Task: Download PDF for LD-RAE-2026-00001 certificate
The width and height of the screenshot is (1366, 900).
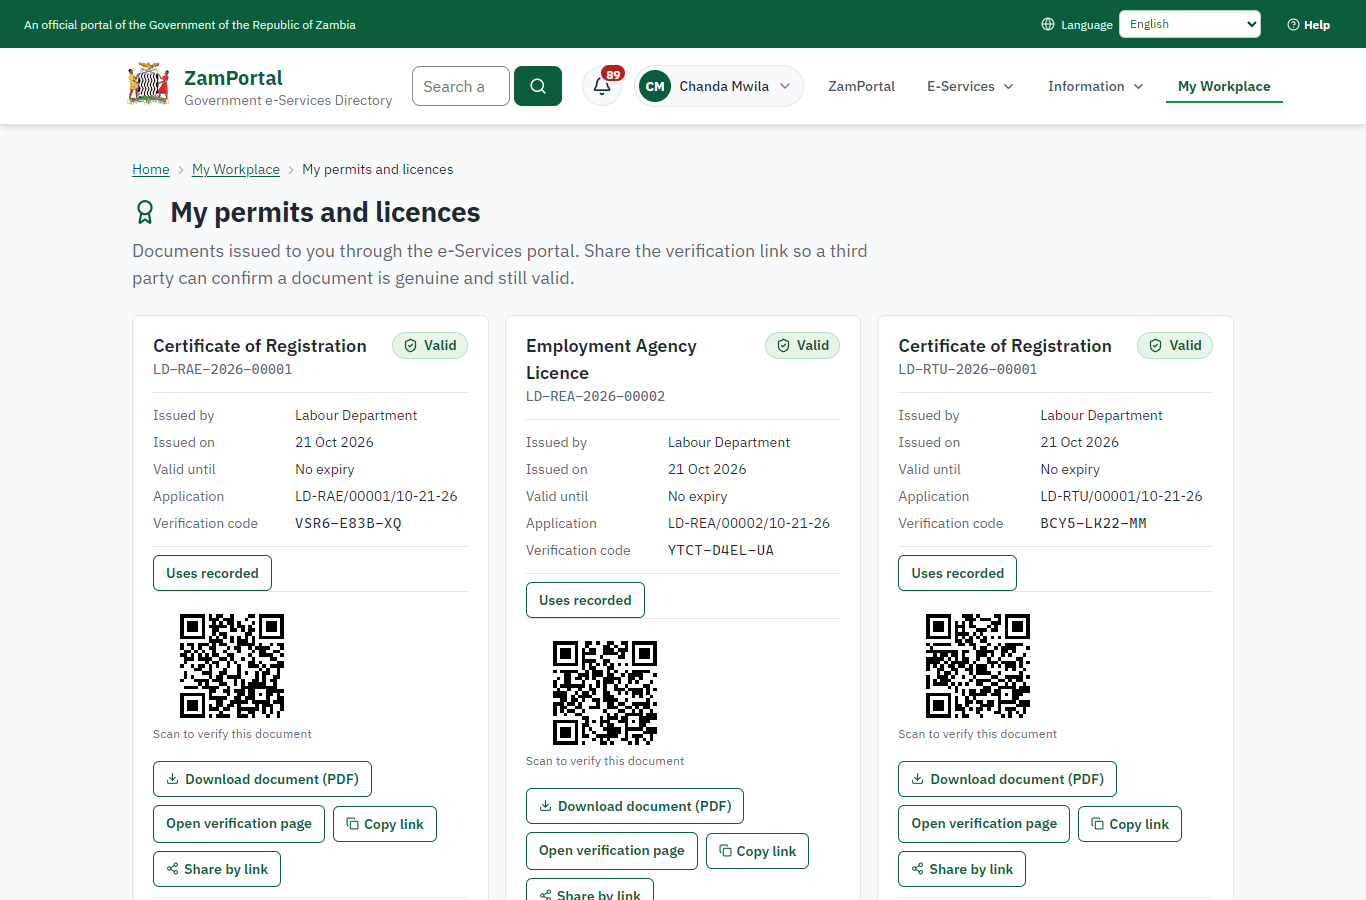Action: click(x=262, y=779)
